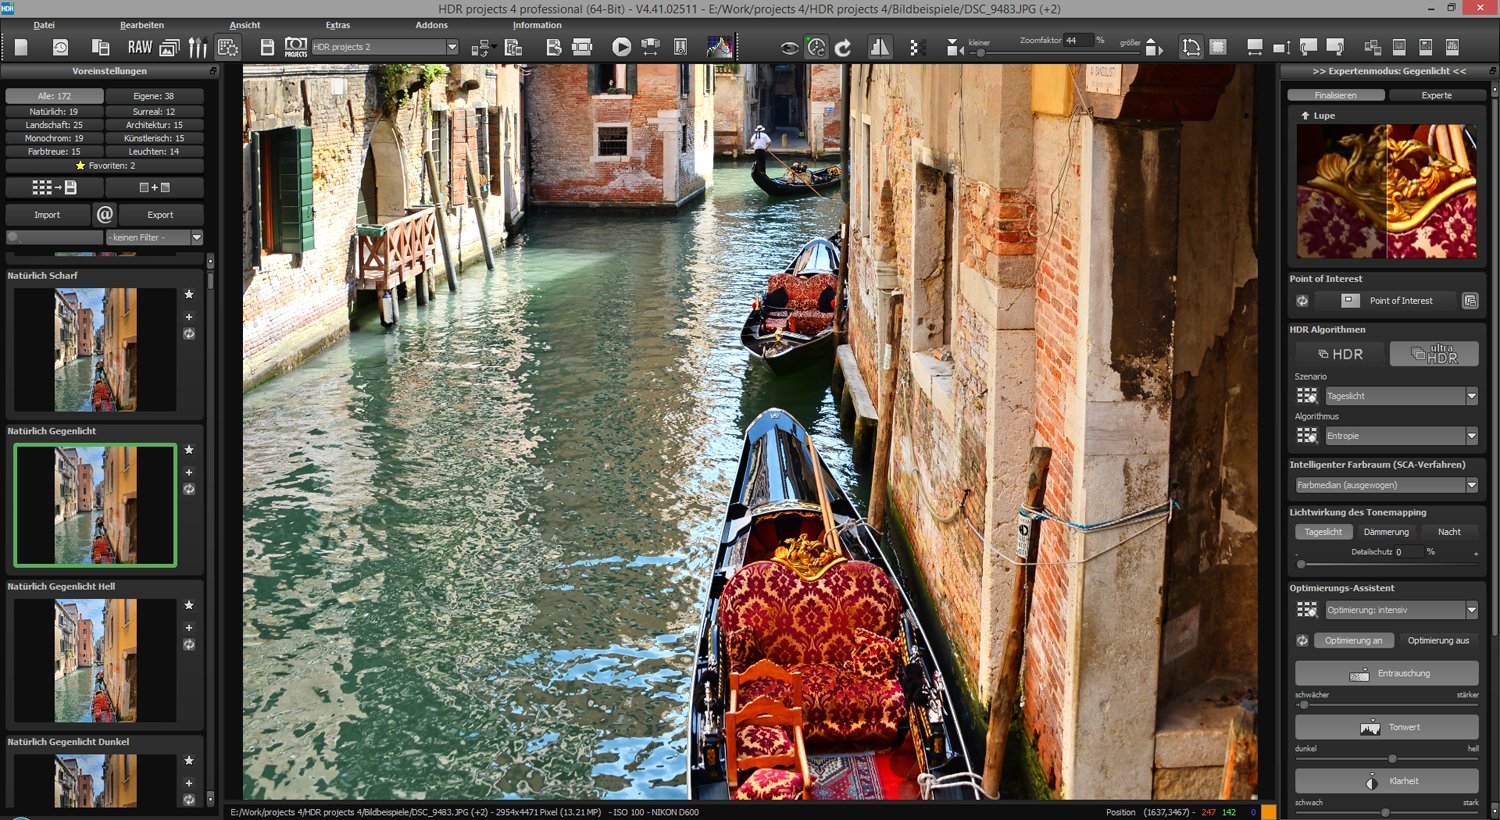Open the Extras menu
1500x820 pixels.
point(338,25)
